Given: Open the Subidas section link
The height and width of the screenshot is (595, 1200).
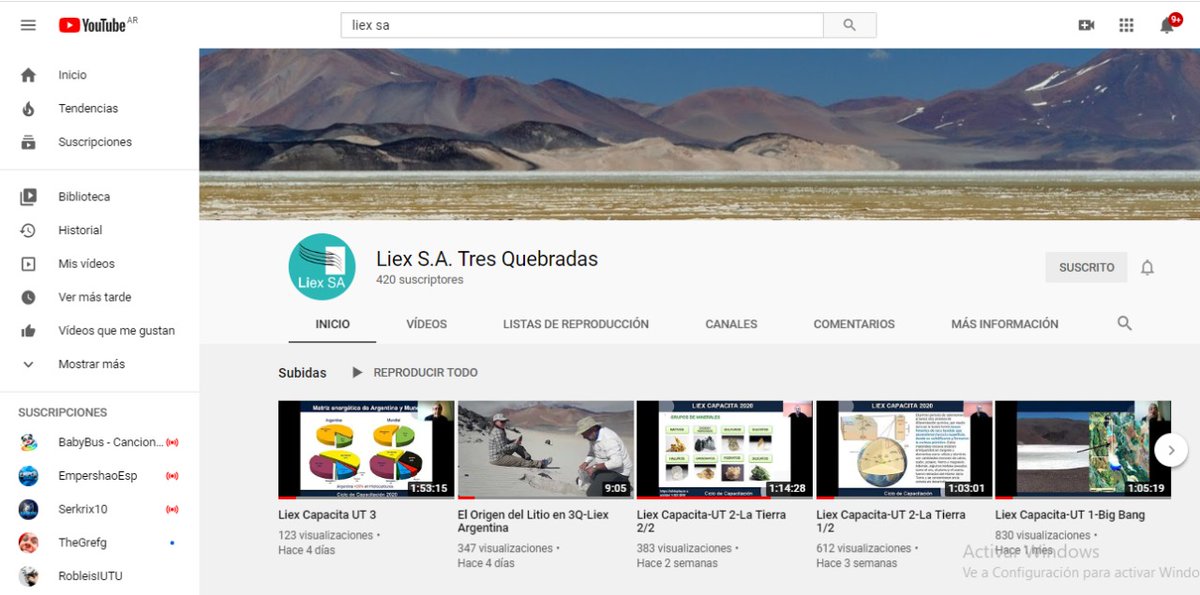Looking at the screenshot, I should [x=302, y=373].
